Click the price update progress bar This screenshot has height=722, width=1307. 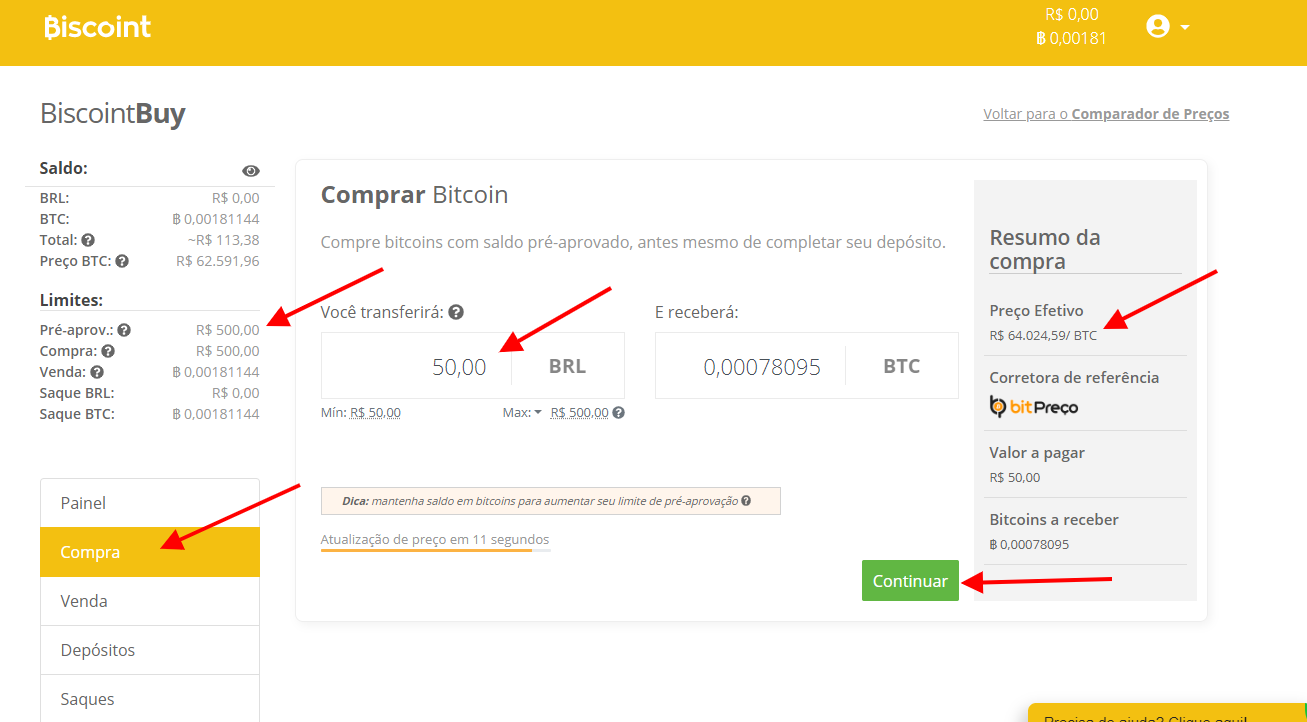pyautogui.click(x=435, y=550)
